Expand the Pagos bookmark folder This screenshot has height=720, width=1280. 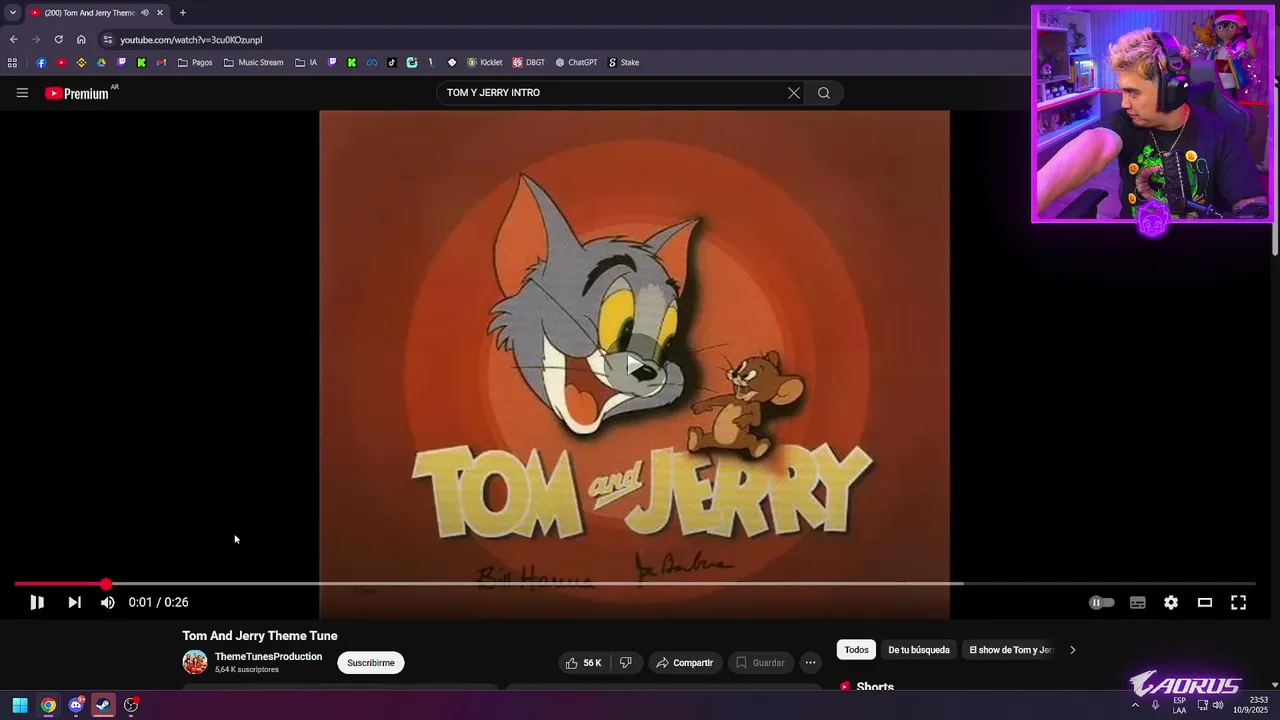point(195,62)
